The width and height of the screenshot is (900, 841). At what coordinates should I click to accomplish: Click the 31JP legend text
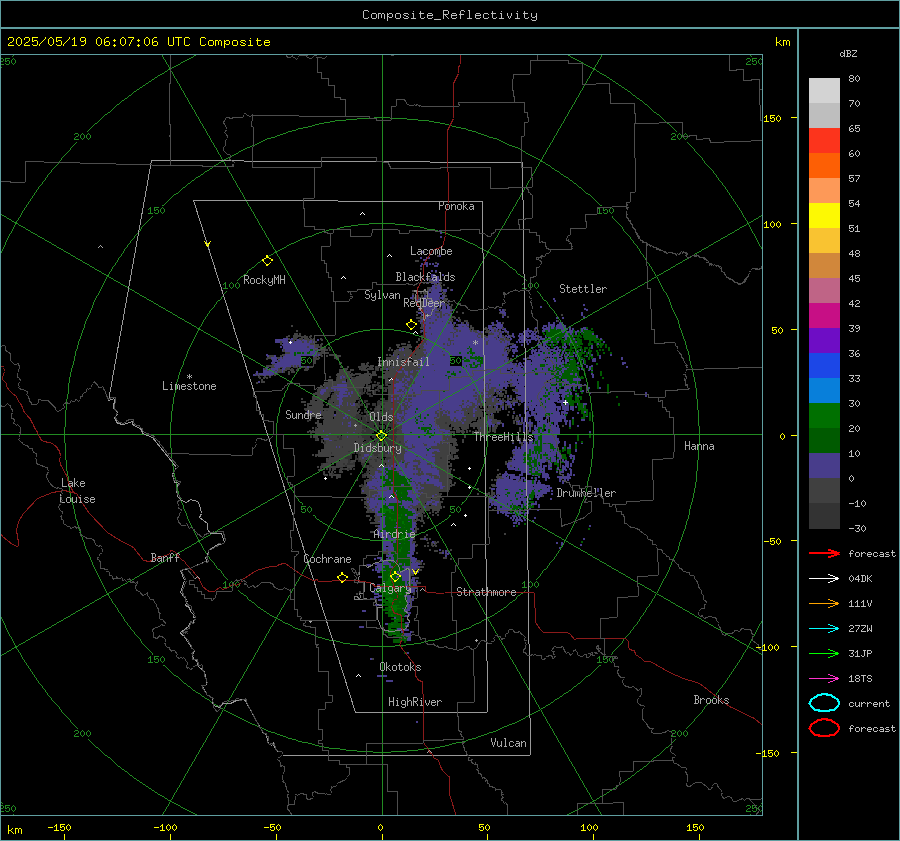860,653
